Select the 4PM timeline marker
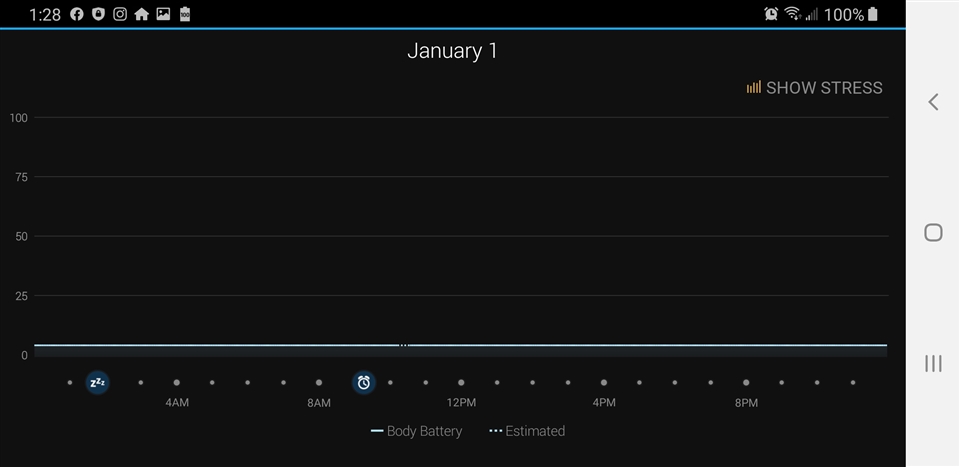 point(604,383)
